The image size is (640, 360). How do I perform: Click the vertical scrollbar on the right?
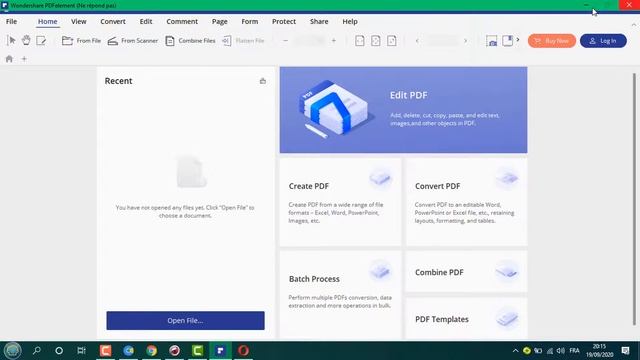[634, 199]
